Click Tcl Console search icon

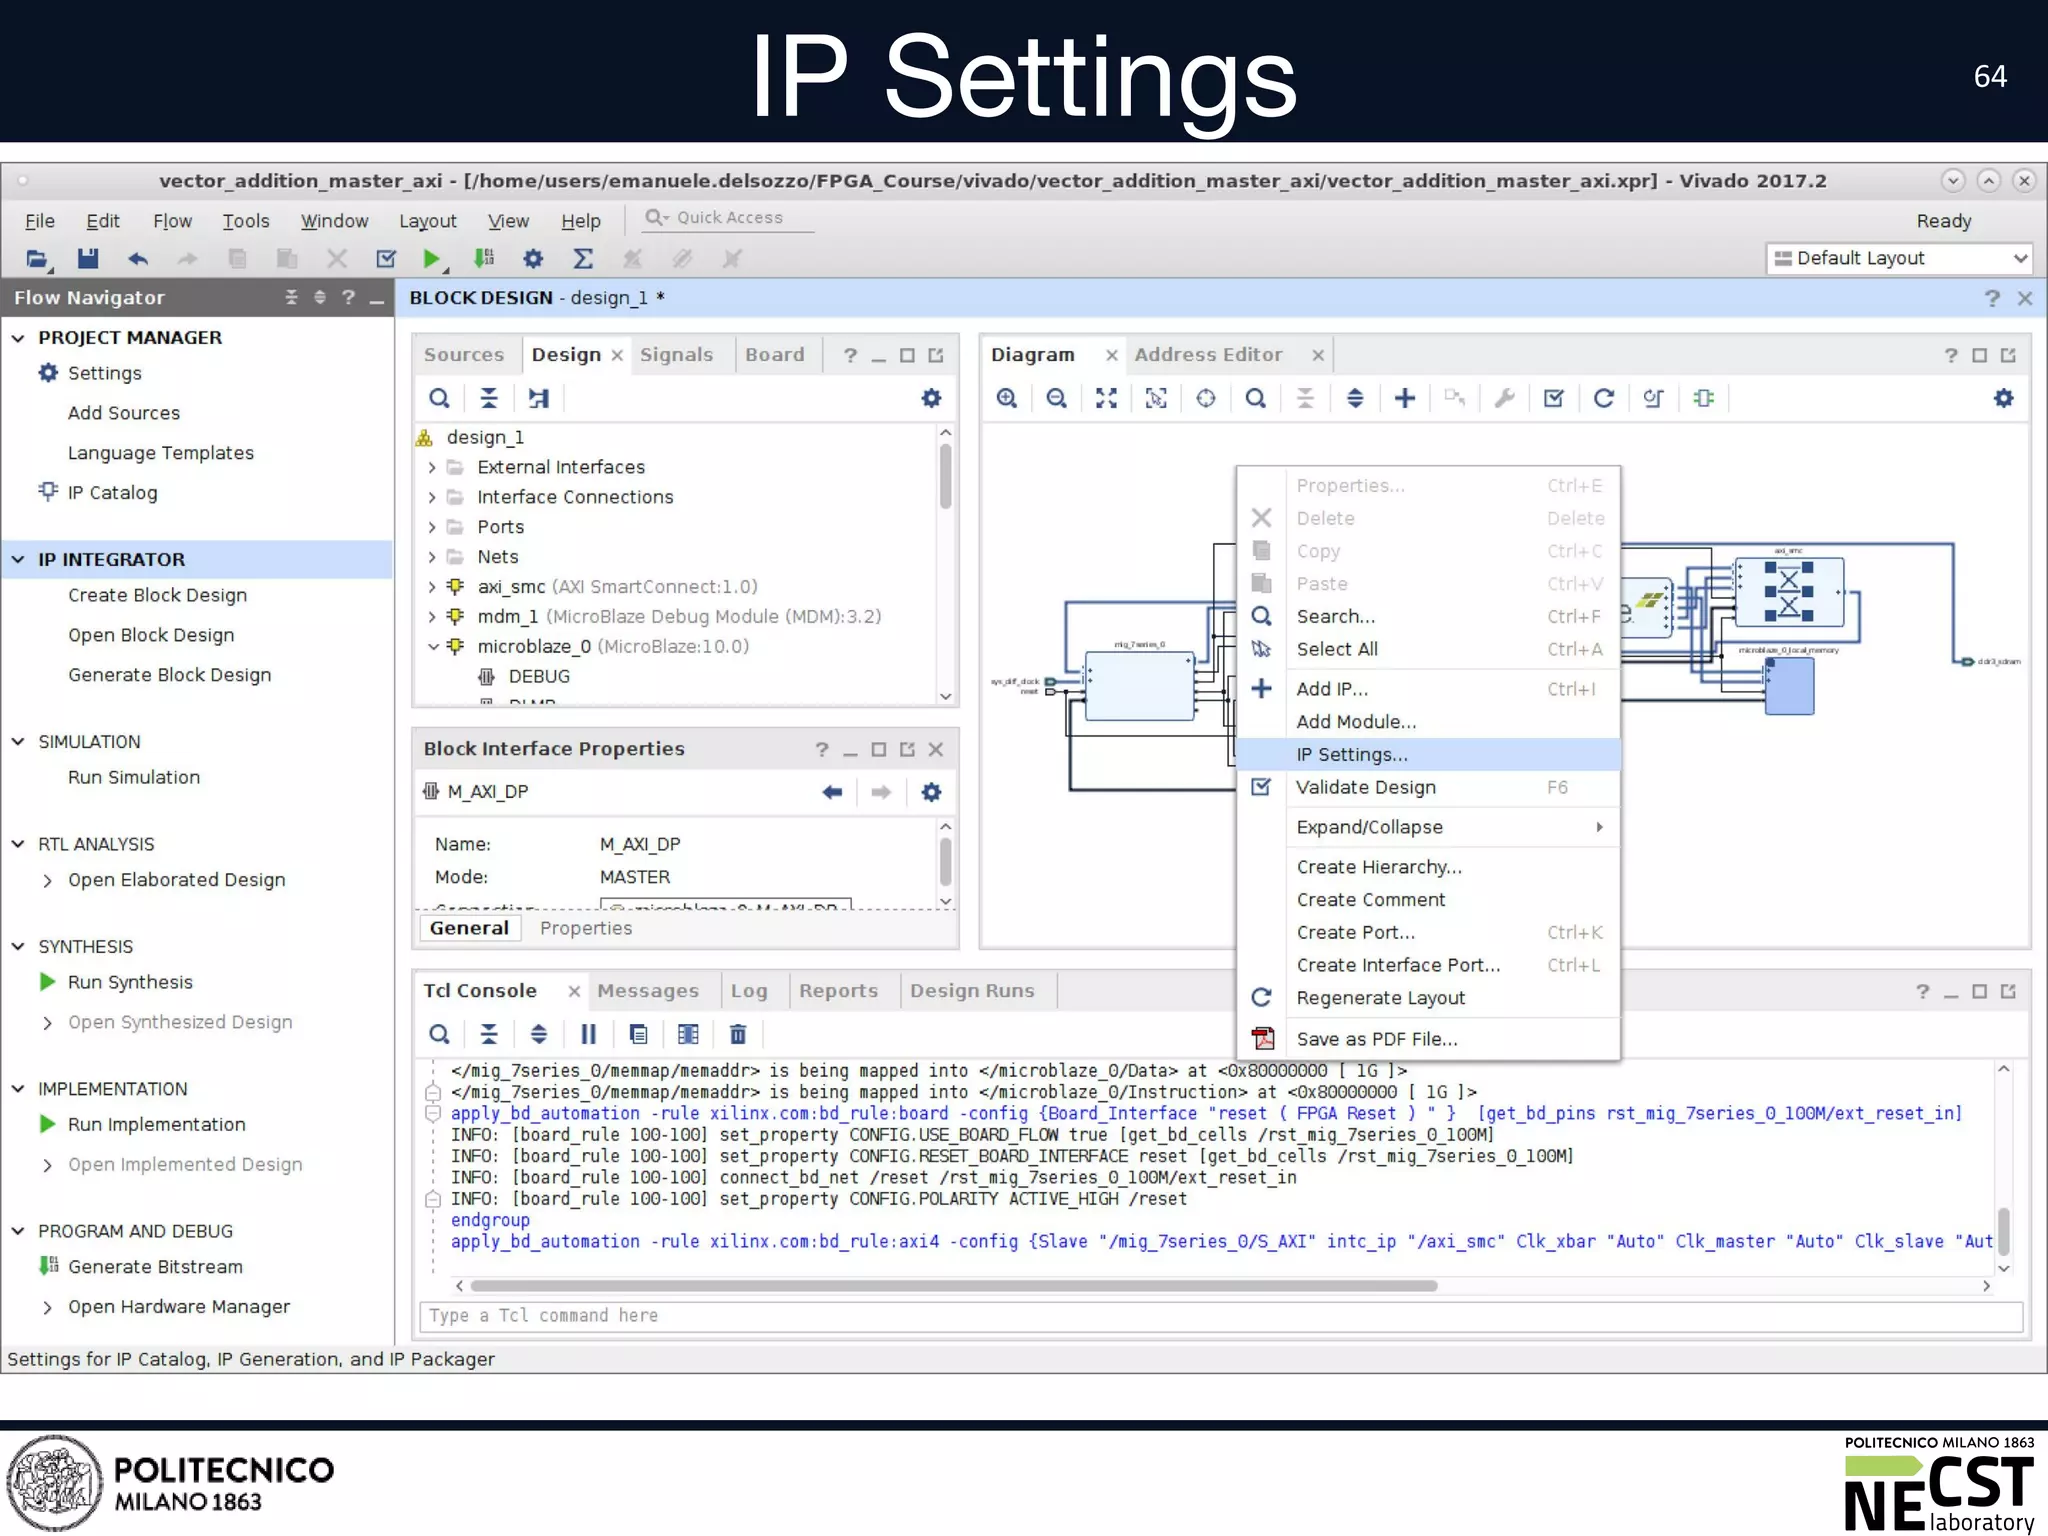point(439,1034)
